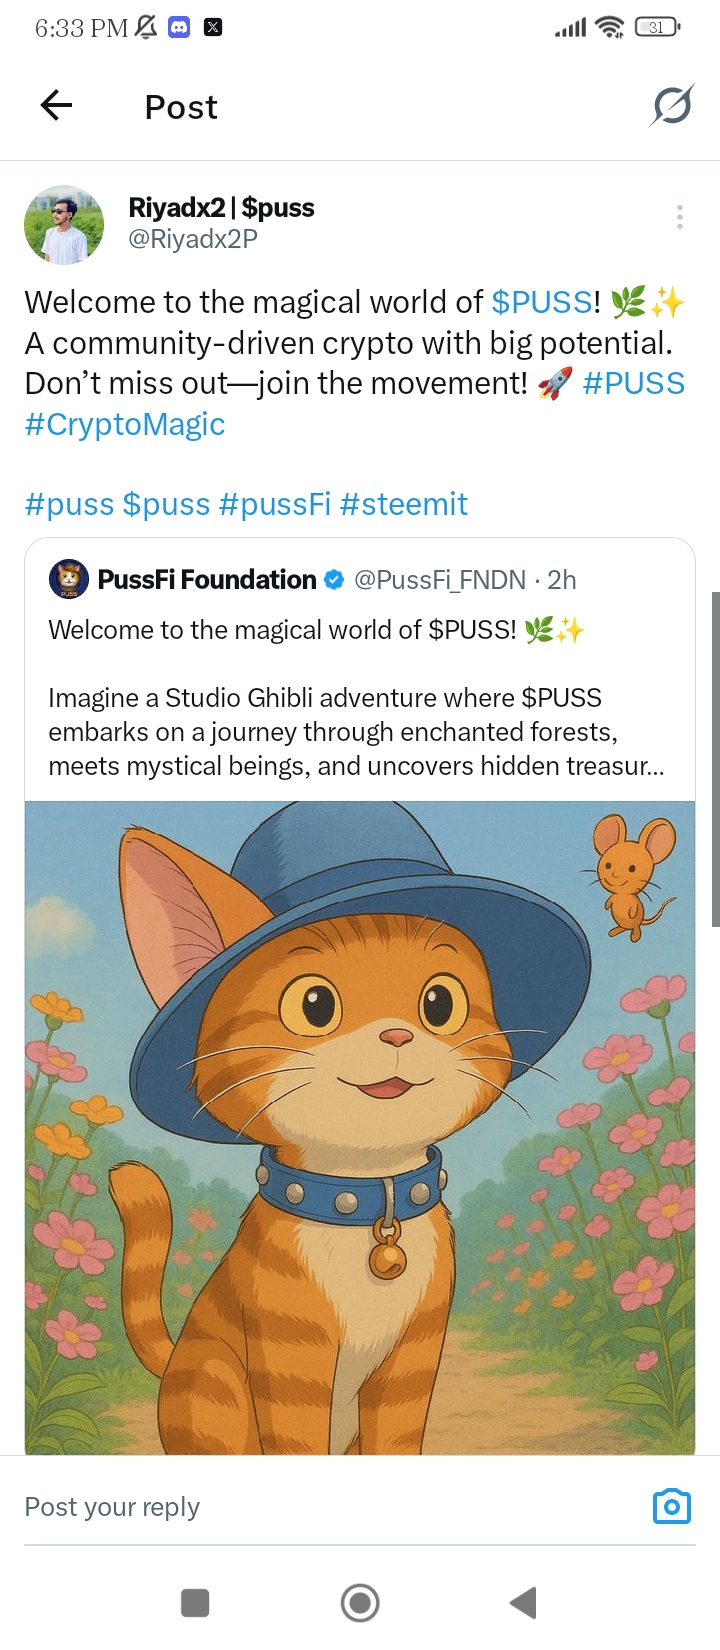Open the blue $PUSS cashtag link
This screenshot has height=1650, width=720.
[x=542, y=302]
